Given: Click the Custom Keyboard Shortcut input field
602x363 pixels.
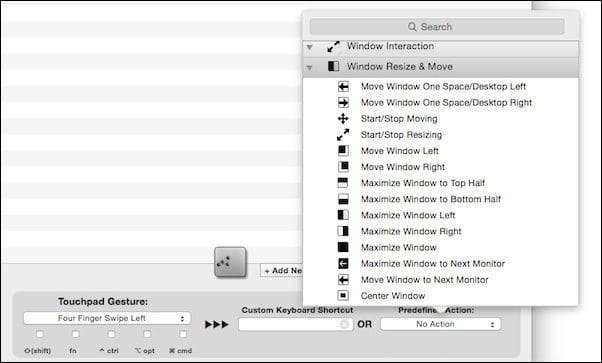Looking at the screenshot, I should click(x=295, y=325).
